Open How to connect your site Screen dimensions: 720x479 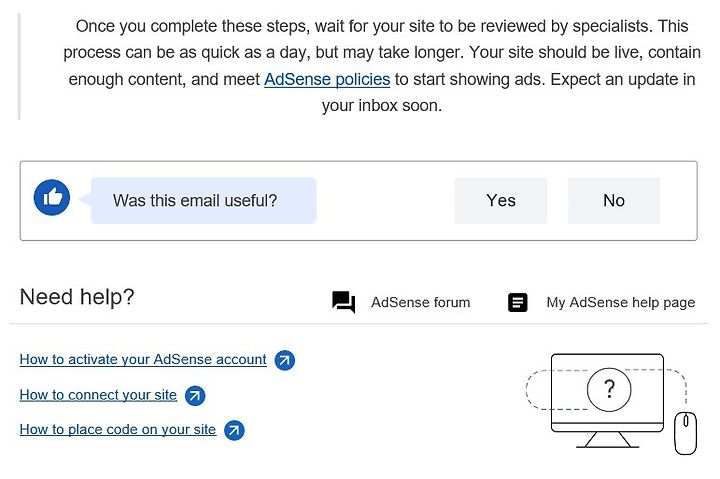pyautogui.click(x=98, y=395)
